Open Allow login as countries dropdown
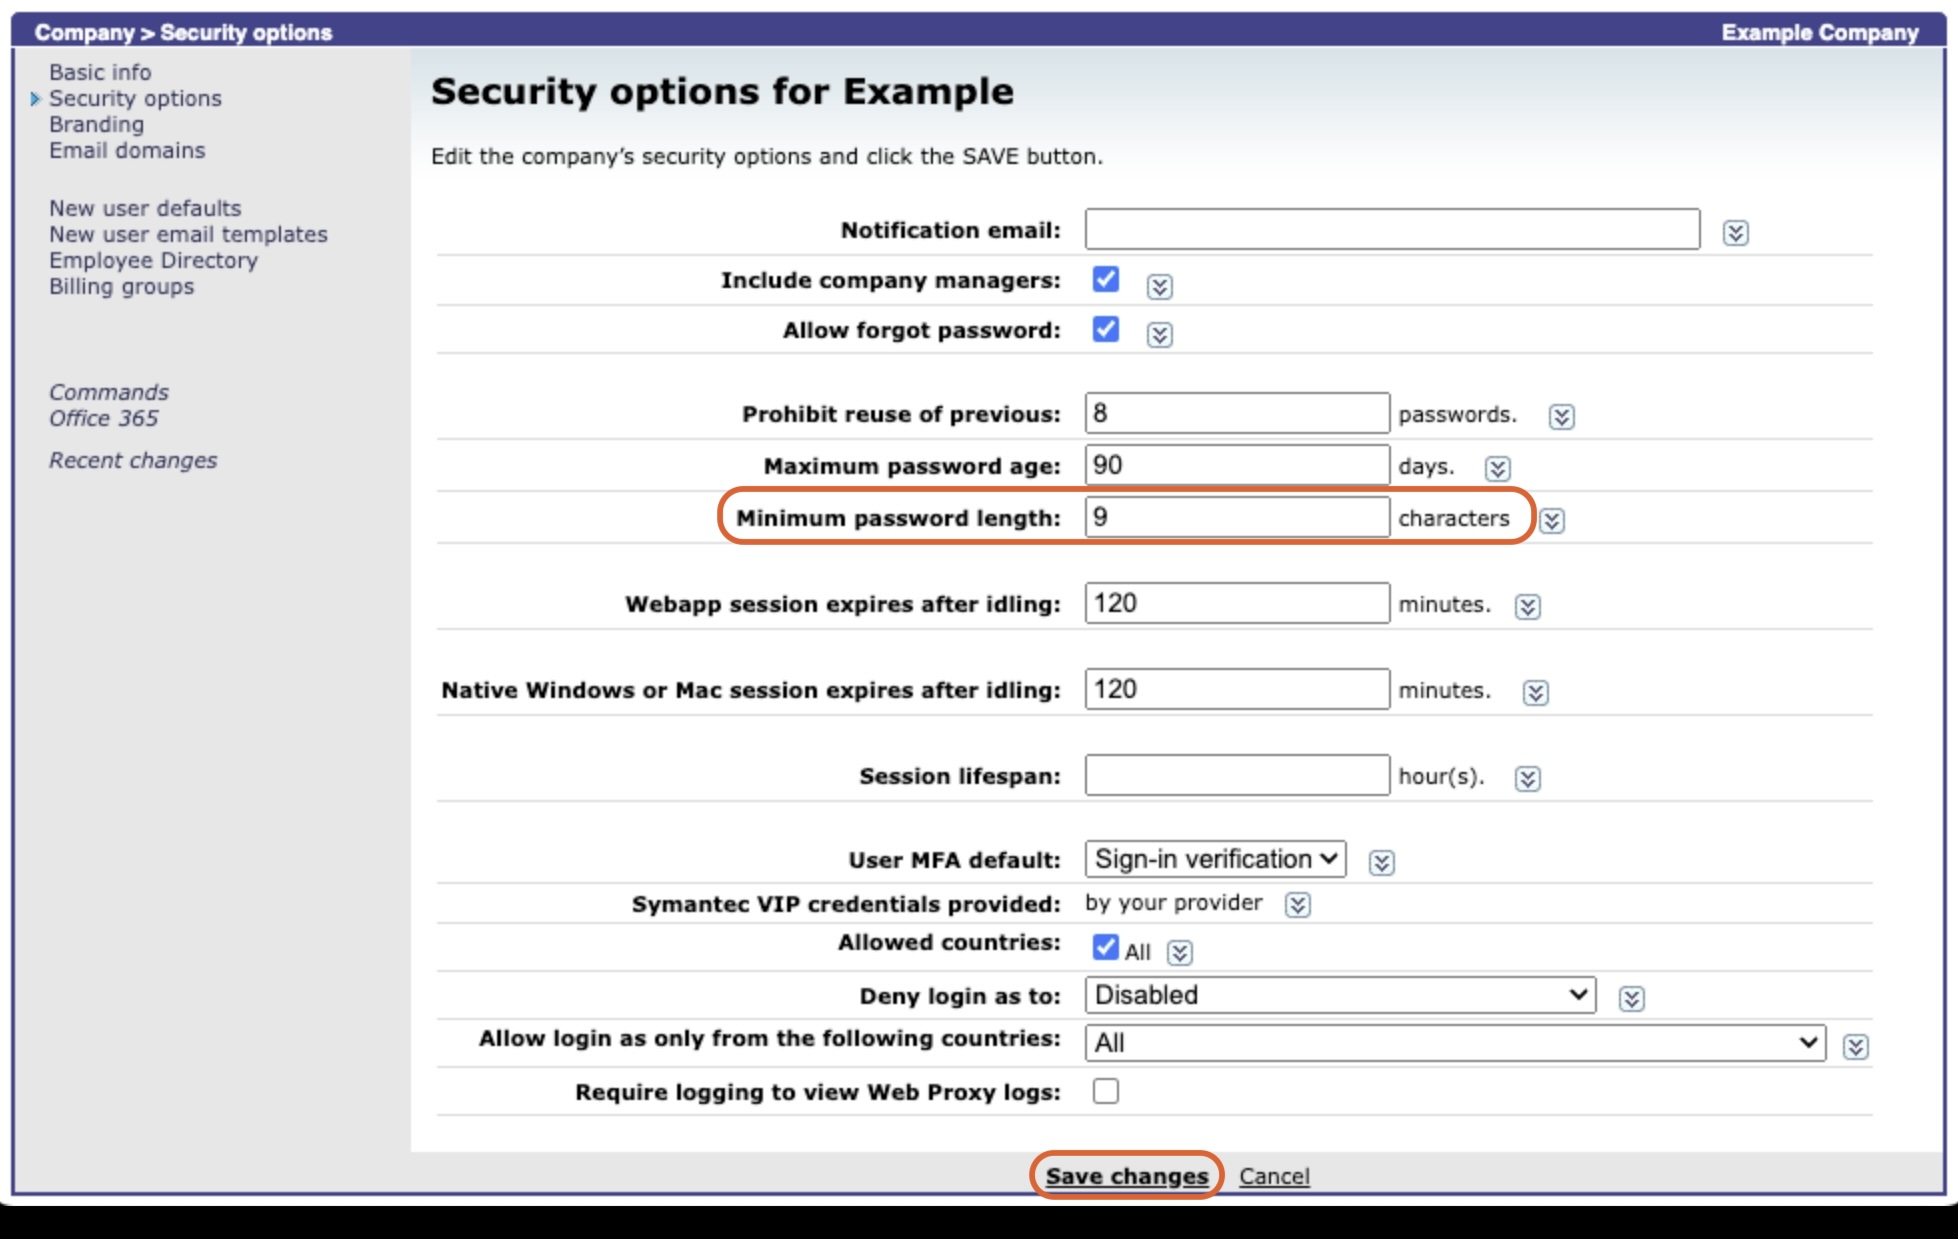1958x1239 pixels. coord(1455,1043)
